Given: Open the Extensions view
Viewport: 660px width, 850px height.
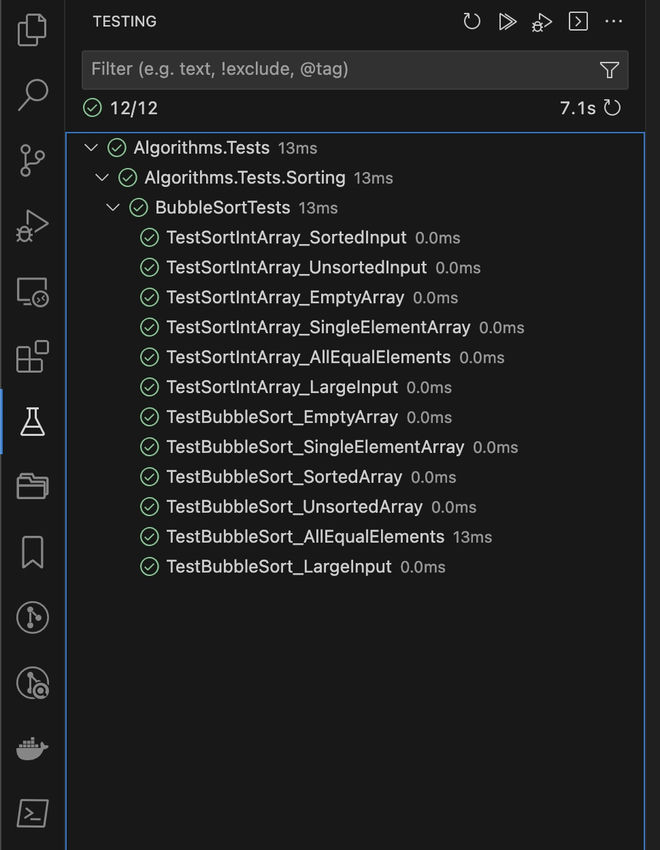Looking at the screenshot, I should (32, 356).
